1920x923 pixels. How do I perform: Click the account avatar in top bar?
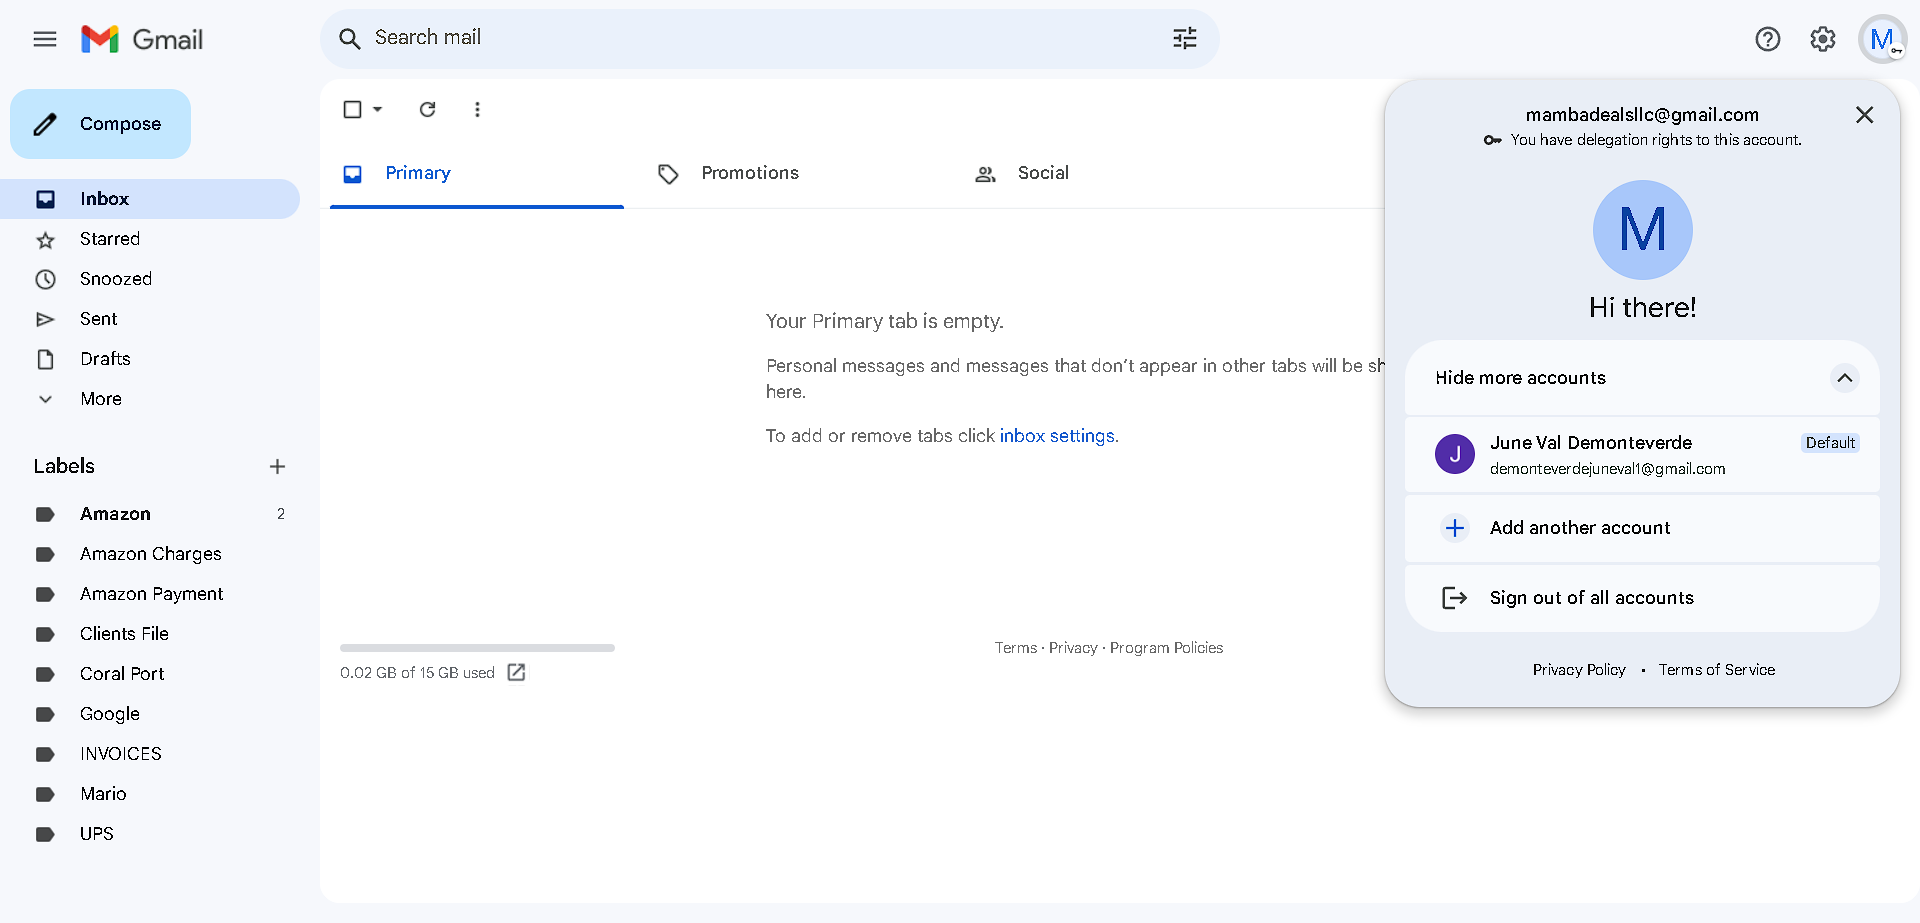tap(1883, 39)
